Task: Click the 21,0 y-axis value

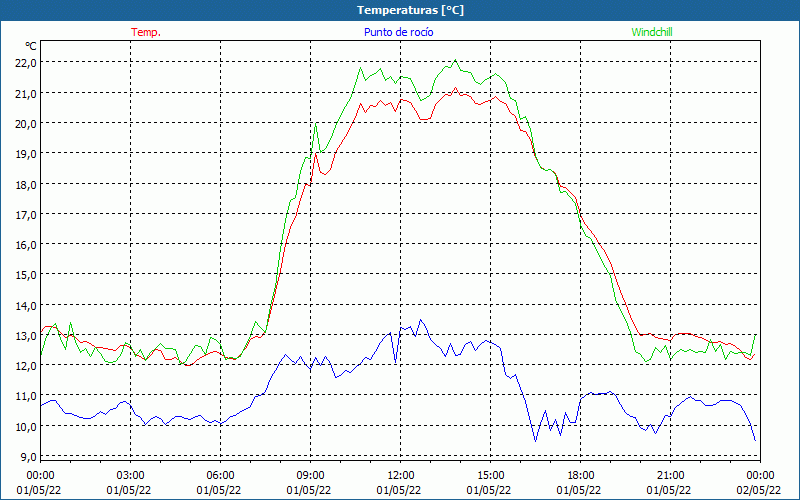Action: [27, 93]
